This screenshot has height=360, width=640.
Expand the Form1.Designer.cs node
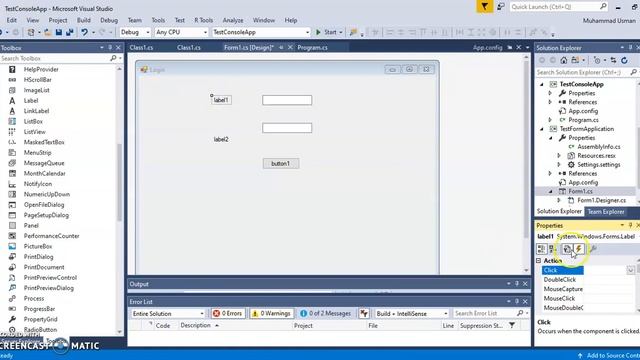pos(559,200)
